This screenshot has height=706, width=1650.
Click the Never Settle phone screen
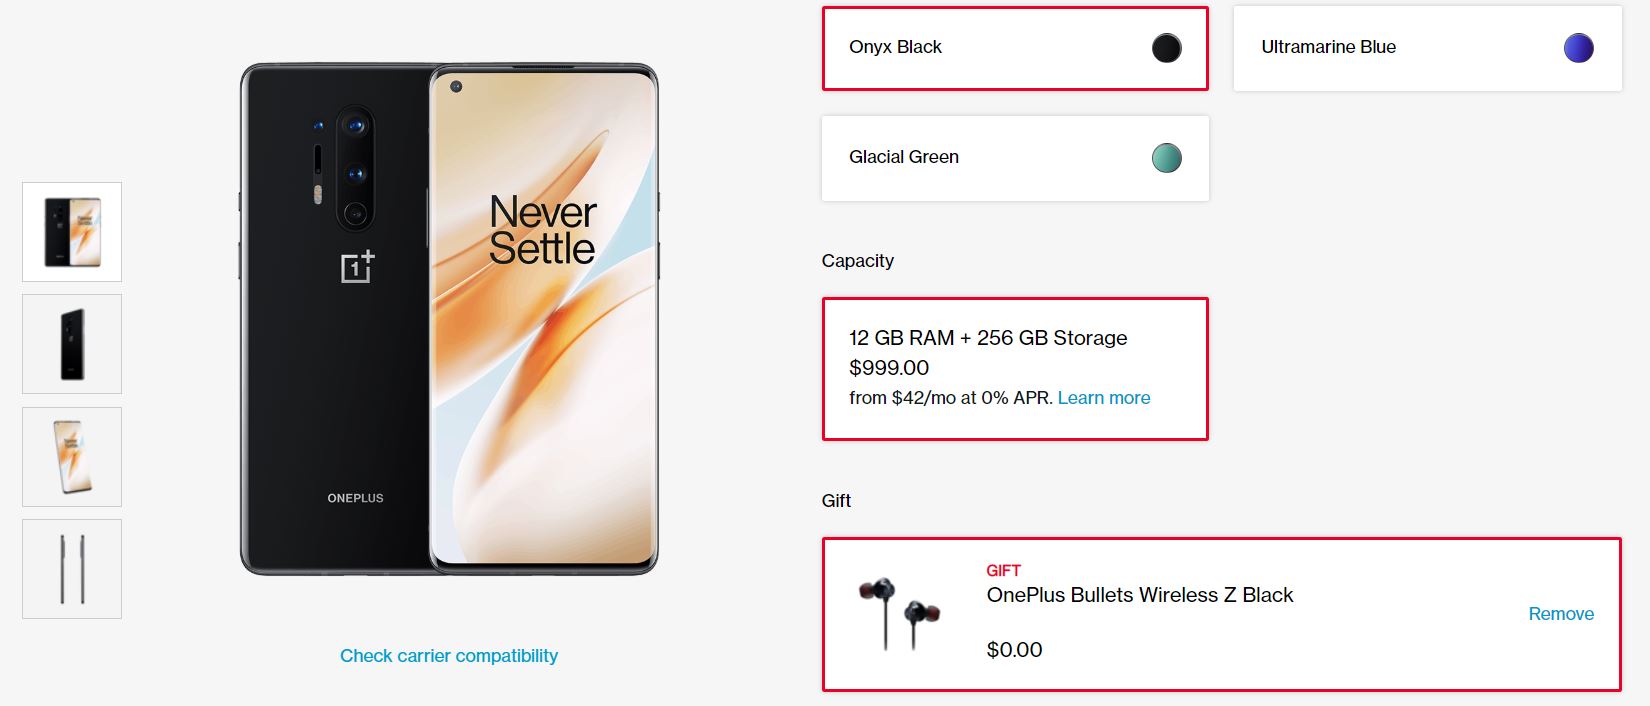pyautogui.click(x=543, y=320)
